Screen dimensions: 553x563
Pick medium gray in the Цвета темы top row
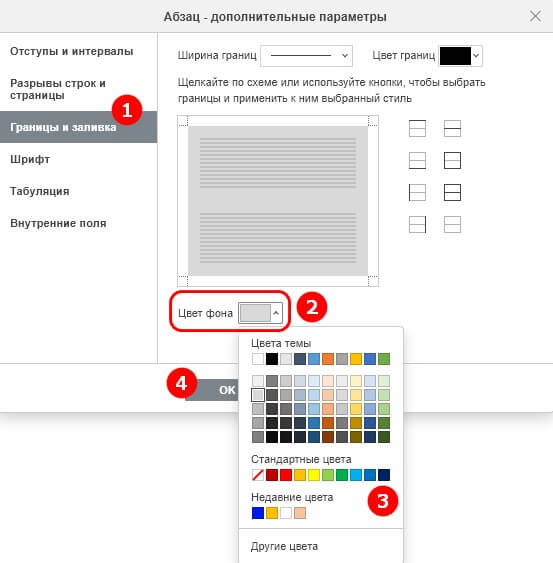(342, 359)
